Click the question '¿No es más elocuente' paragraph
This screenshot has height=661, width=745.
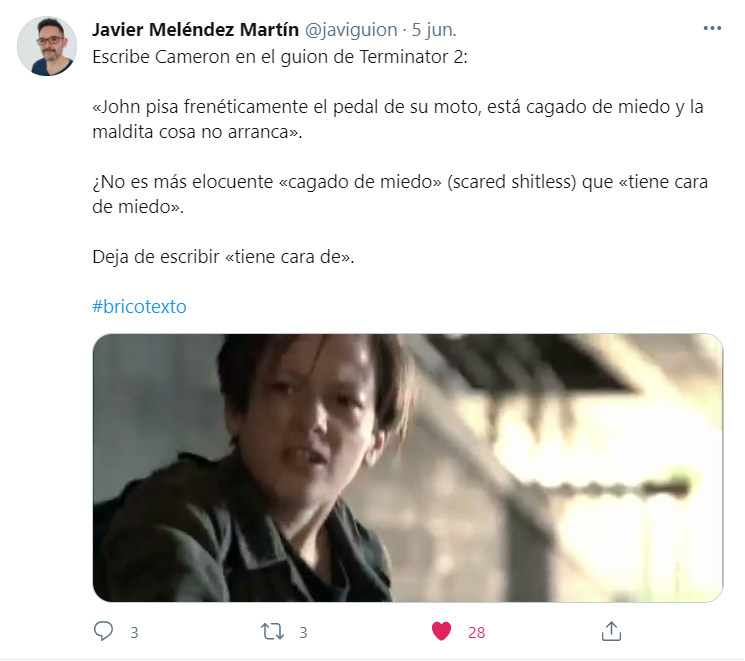400,194
